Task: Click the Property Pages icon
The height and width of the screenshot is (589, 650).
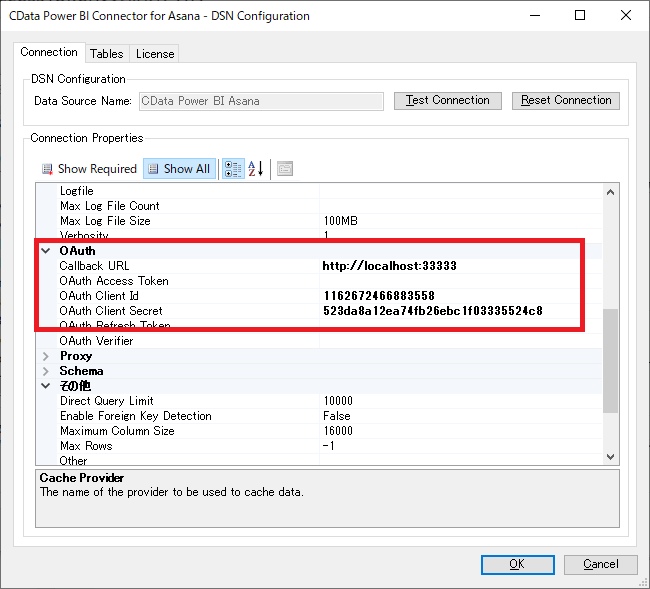Action: click(285, 169)
